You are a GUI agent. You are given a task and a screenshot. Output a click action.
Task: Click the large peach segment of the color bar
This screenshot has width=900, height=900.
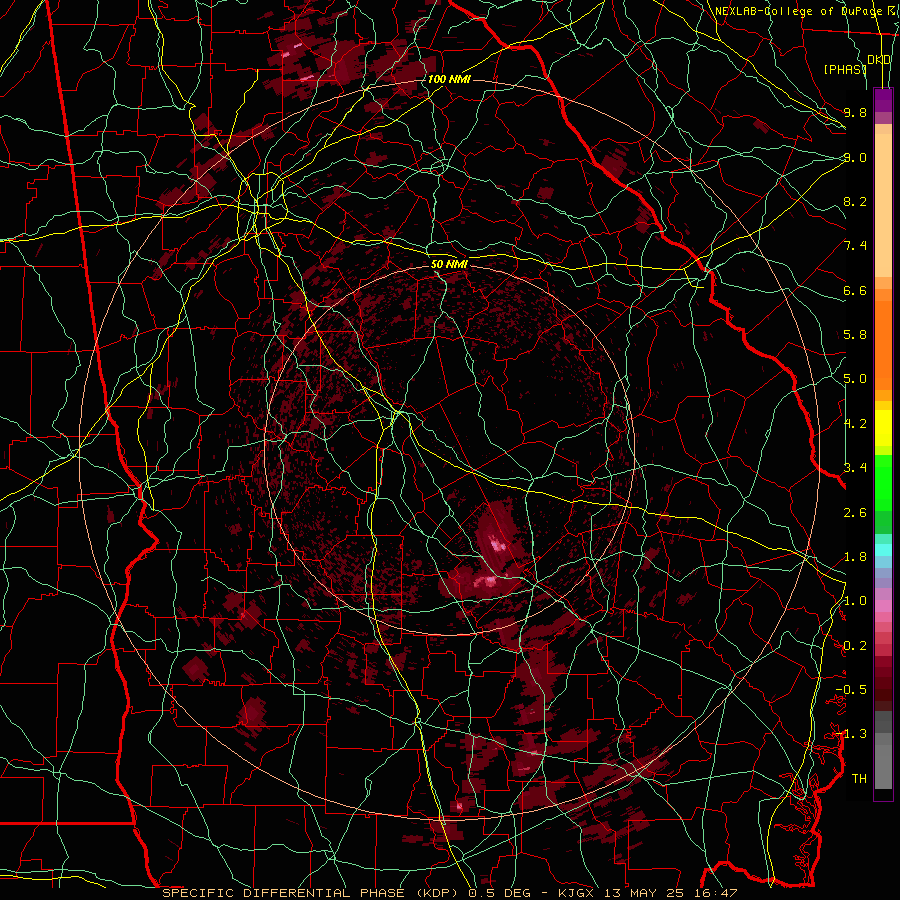pos(883,205)
